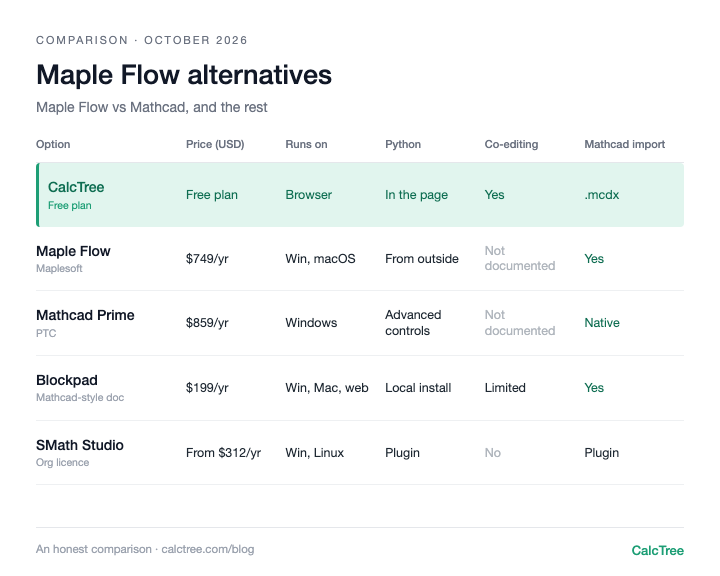
Task: Click the 'Win, Mac, web' platform cell
Action: pyautogui.click(x=327, y=388)
